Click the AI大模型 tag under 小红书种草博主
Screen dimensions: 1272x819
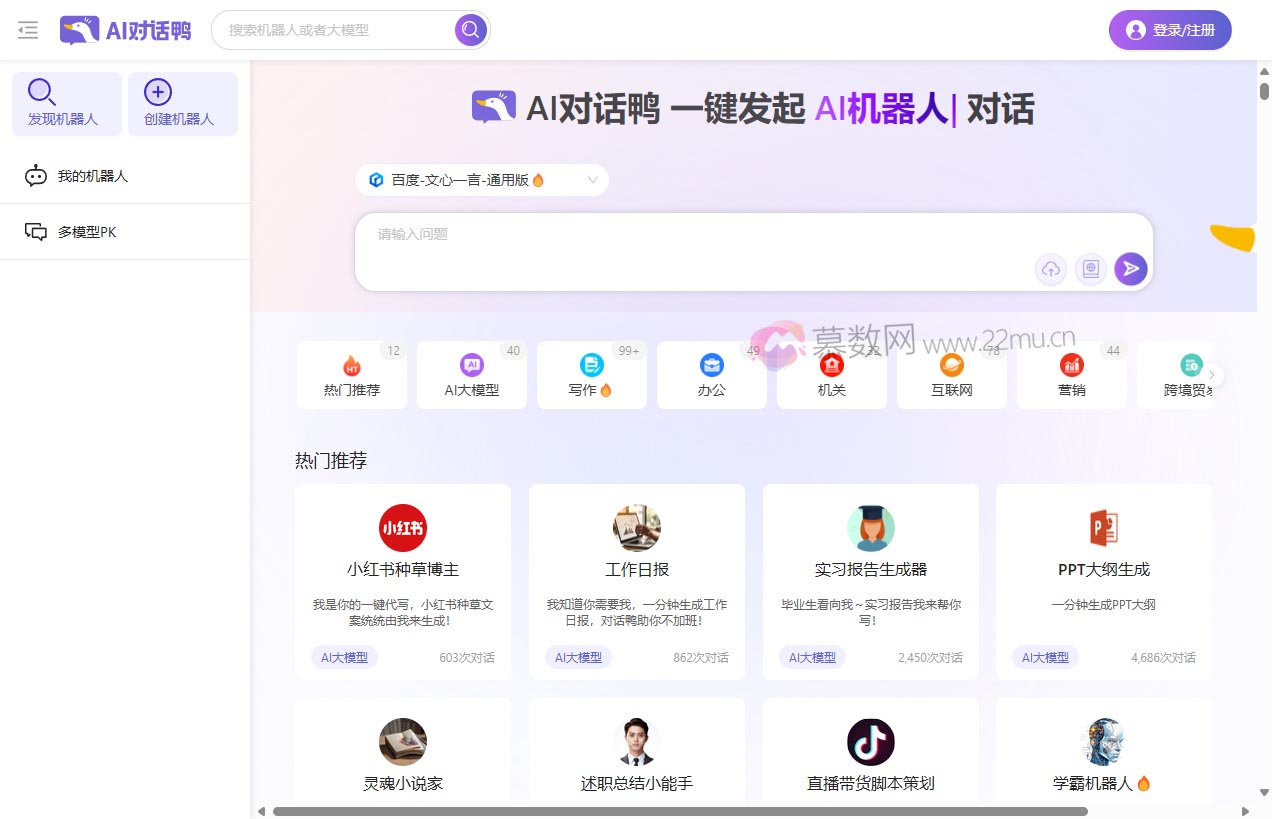(x=344, y=657)
